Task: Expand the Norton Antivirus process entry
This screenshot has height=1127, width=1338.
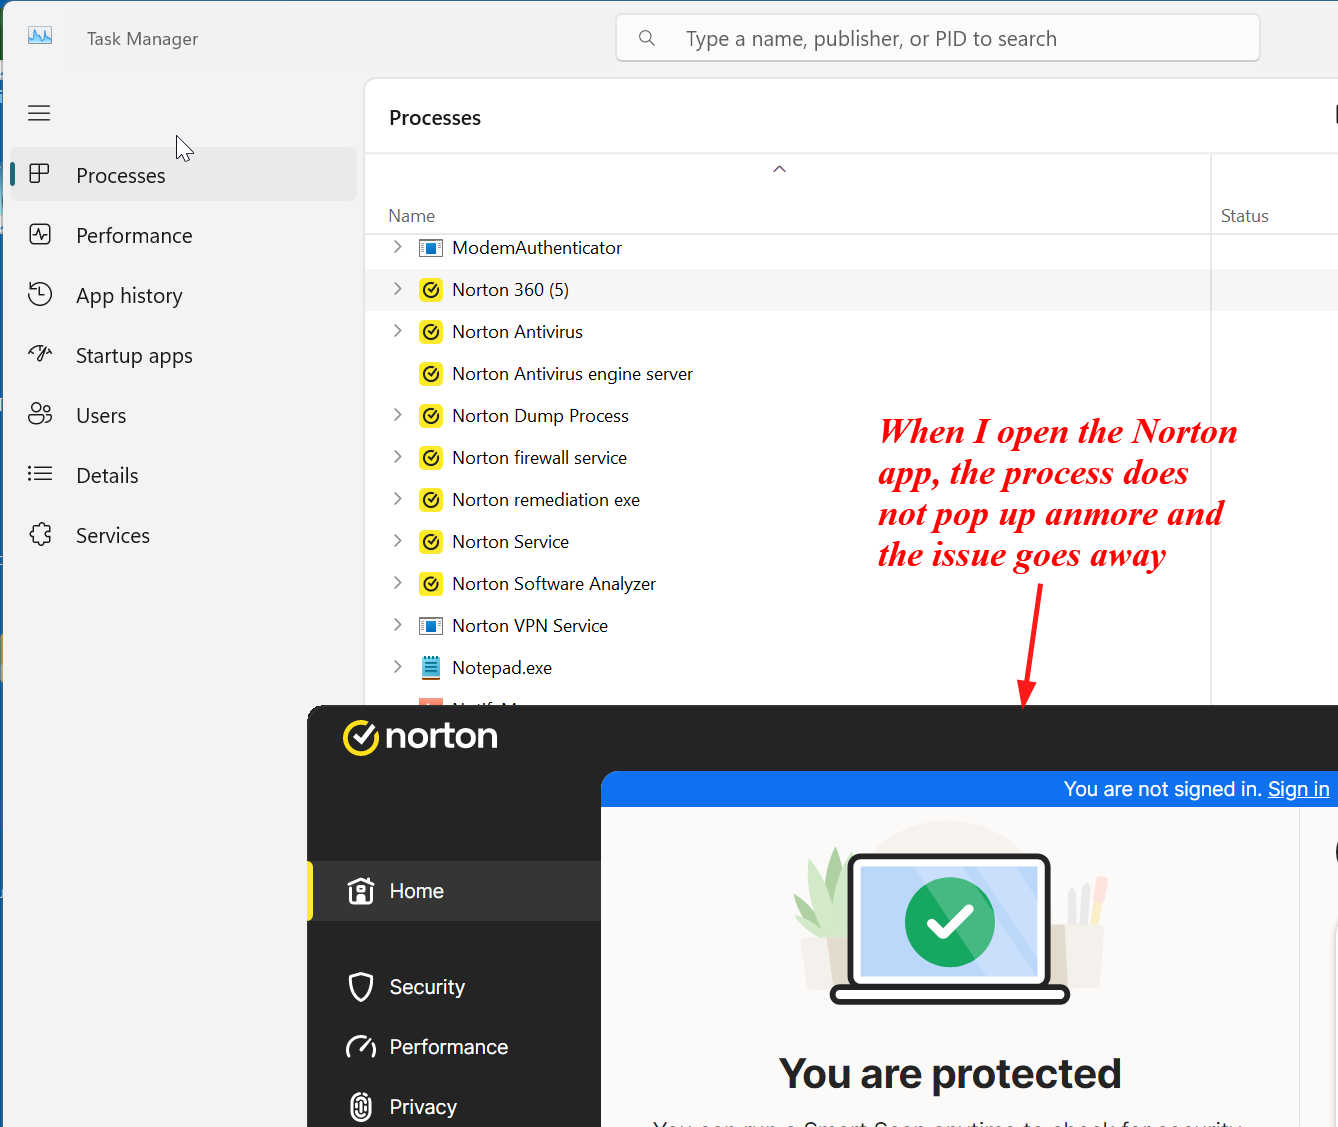Action: point(398,331)
